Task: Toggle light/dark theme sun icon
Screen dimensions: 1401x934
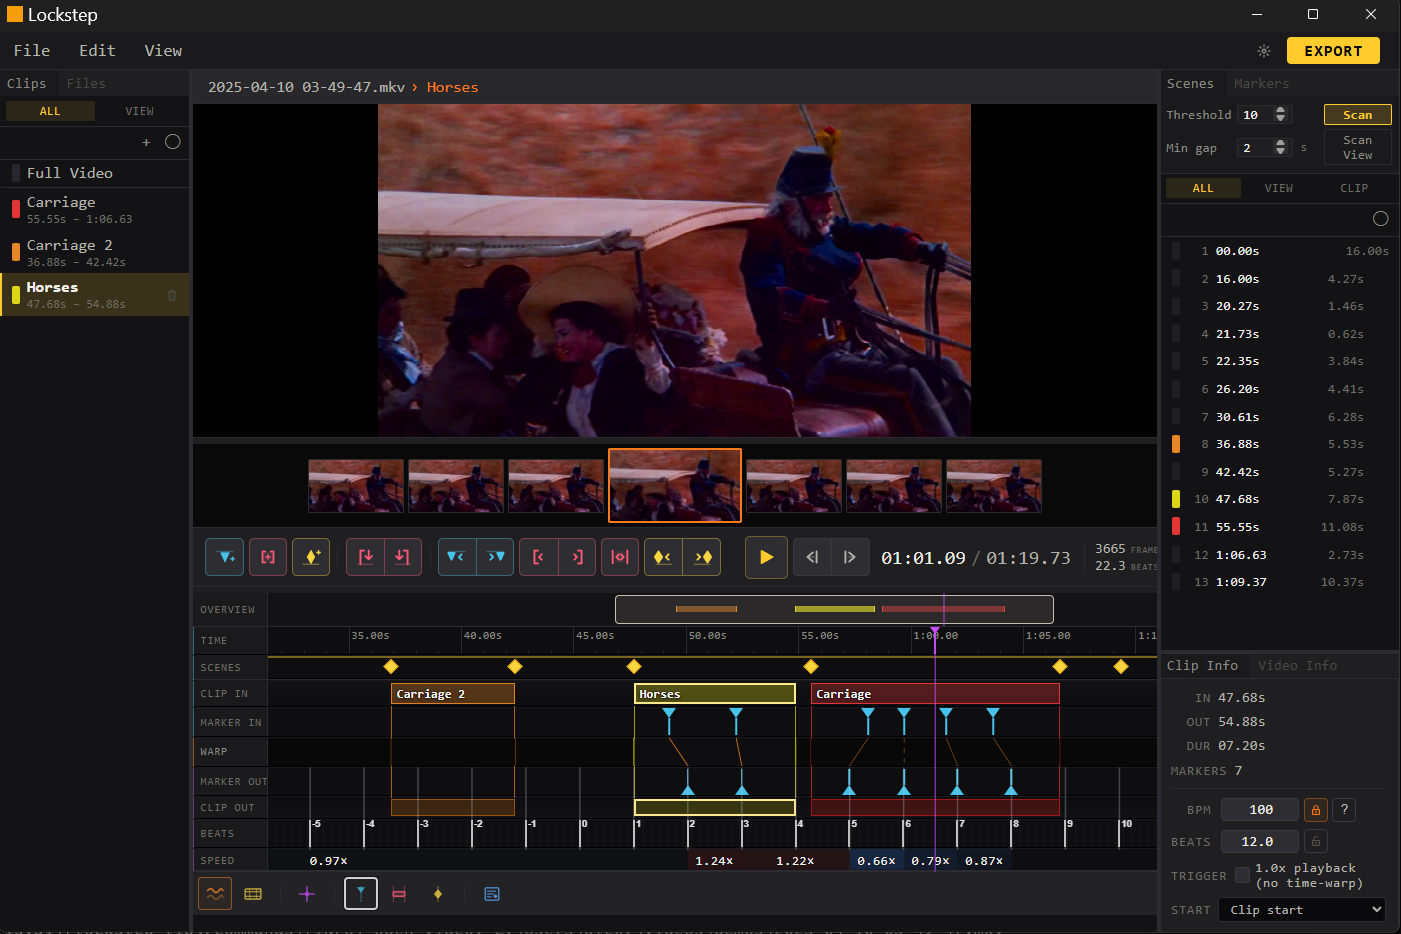Action: [1264, 51]
